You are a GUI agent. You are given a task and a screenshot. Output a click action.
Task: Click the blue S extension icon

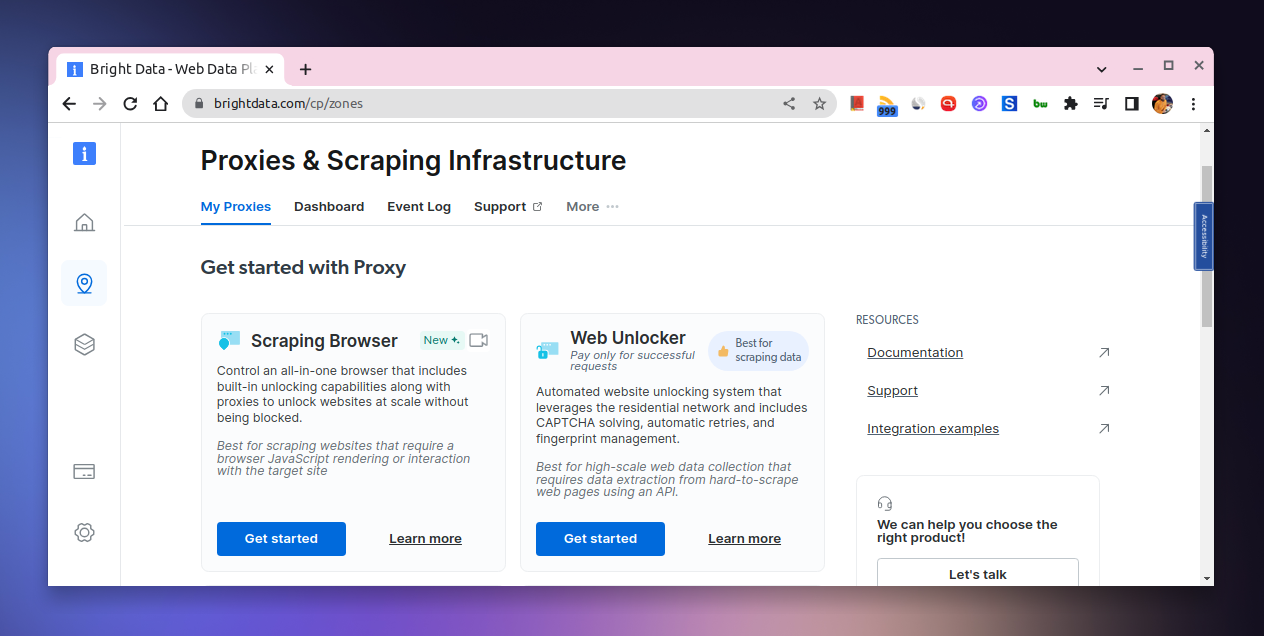pos(1009,103)
